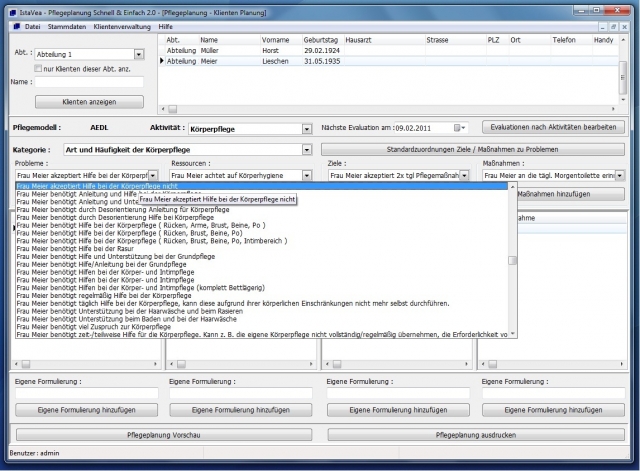The image size is (640, 471).
Task: Click 'Eigene Formulierung hinzufügen' under Ziele column
Action: click(398, 410)
